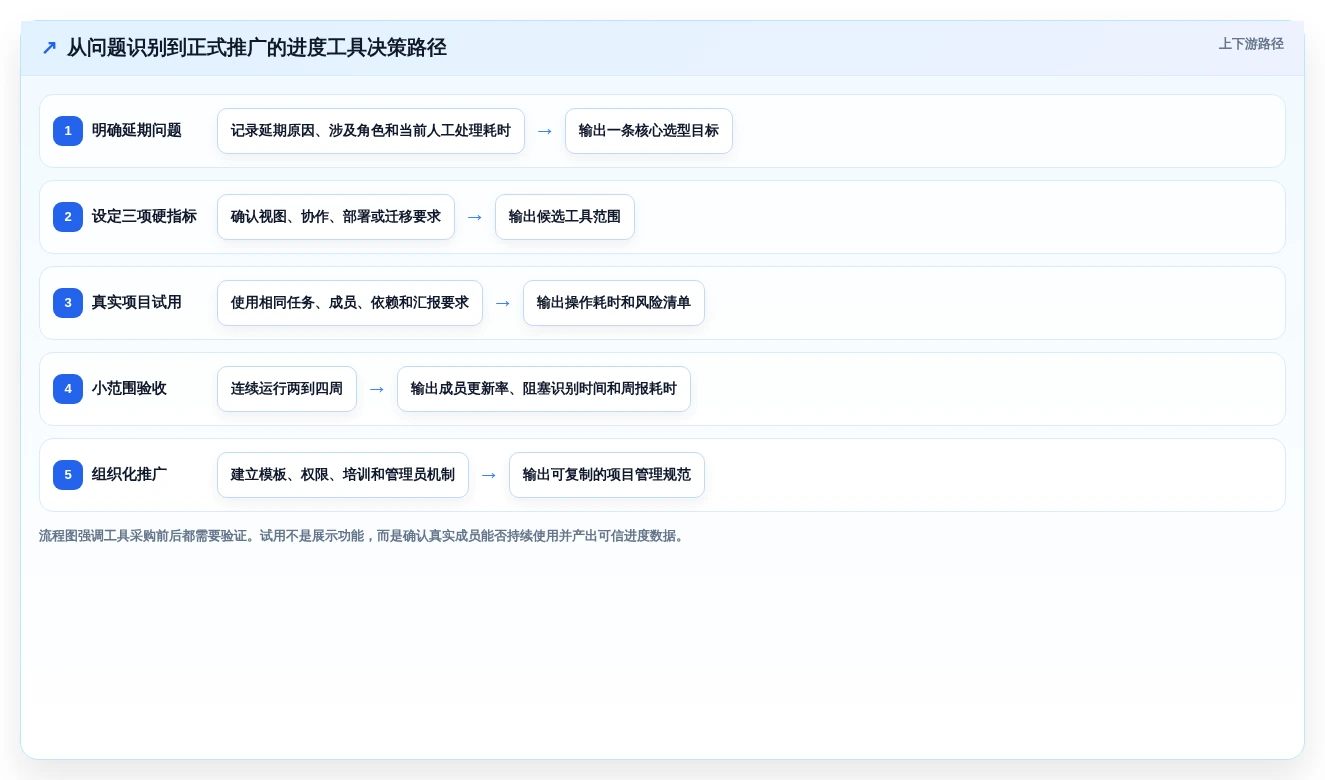Select the 连续运行两到四周 box
Image resolution: width=1325 pixels, height=780 pixels.
click(x=287, y=389)
